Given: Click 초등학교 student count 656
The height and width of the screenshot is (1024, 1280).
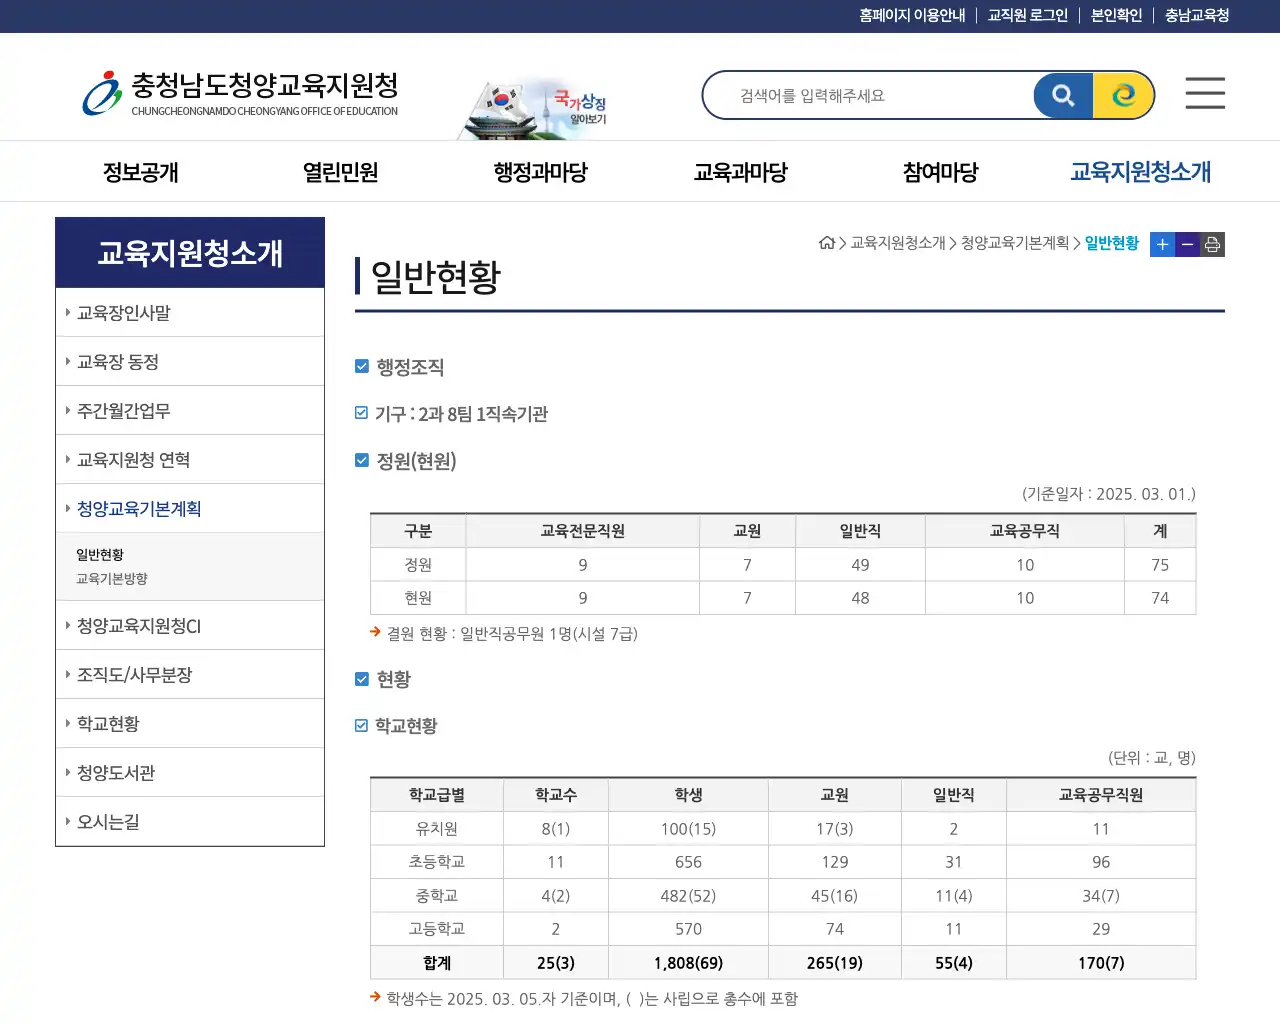Looking at the screenshot, I should (688, 862).
